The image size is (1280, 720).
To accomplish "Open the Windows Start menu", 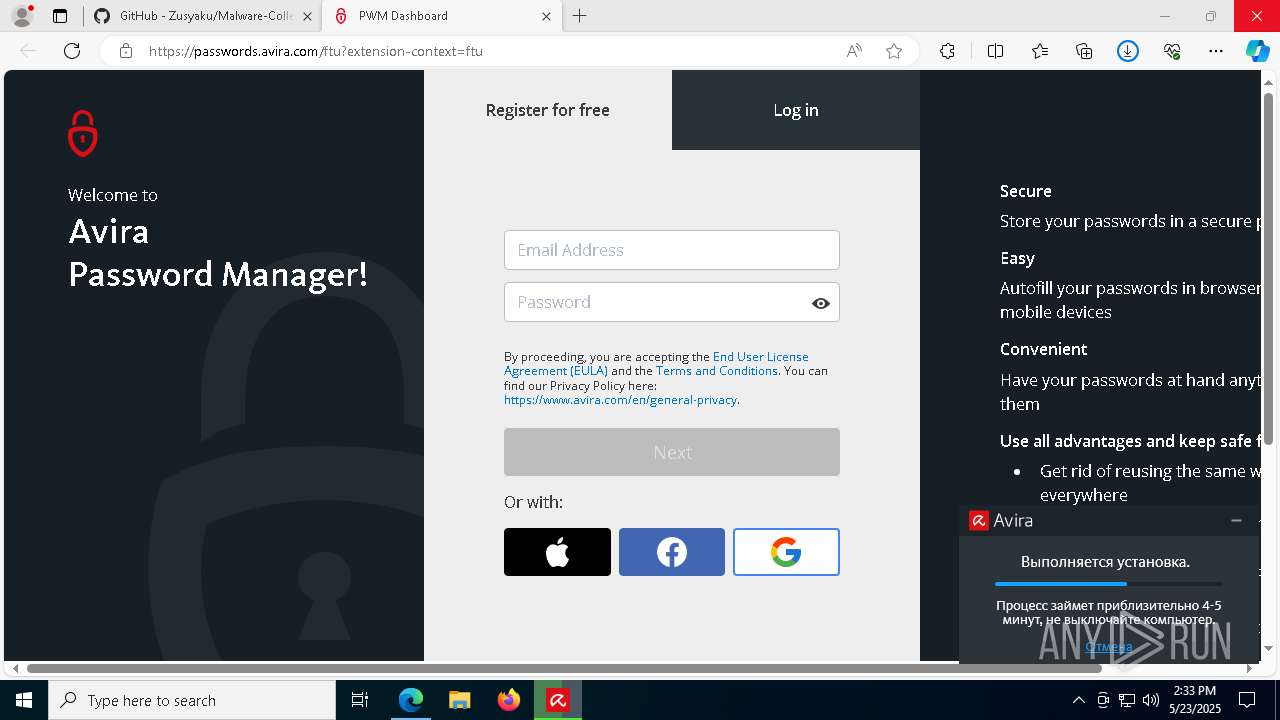I will click(24, 700).
